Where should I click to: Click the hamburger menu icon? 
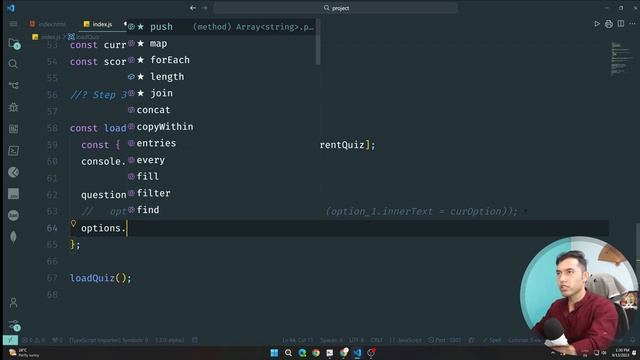(x=13, y=24)
